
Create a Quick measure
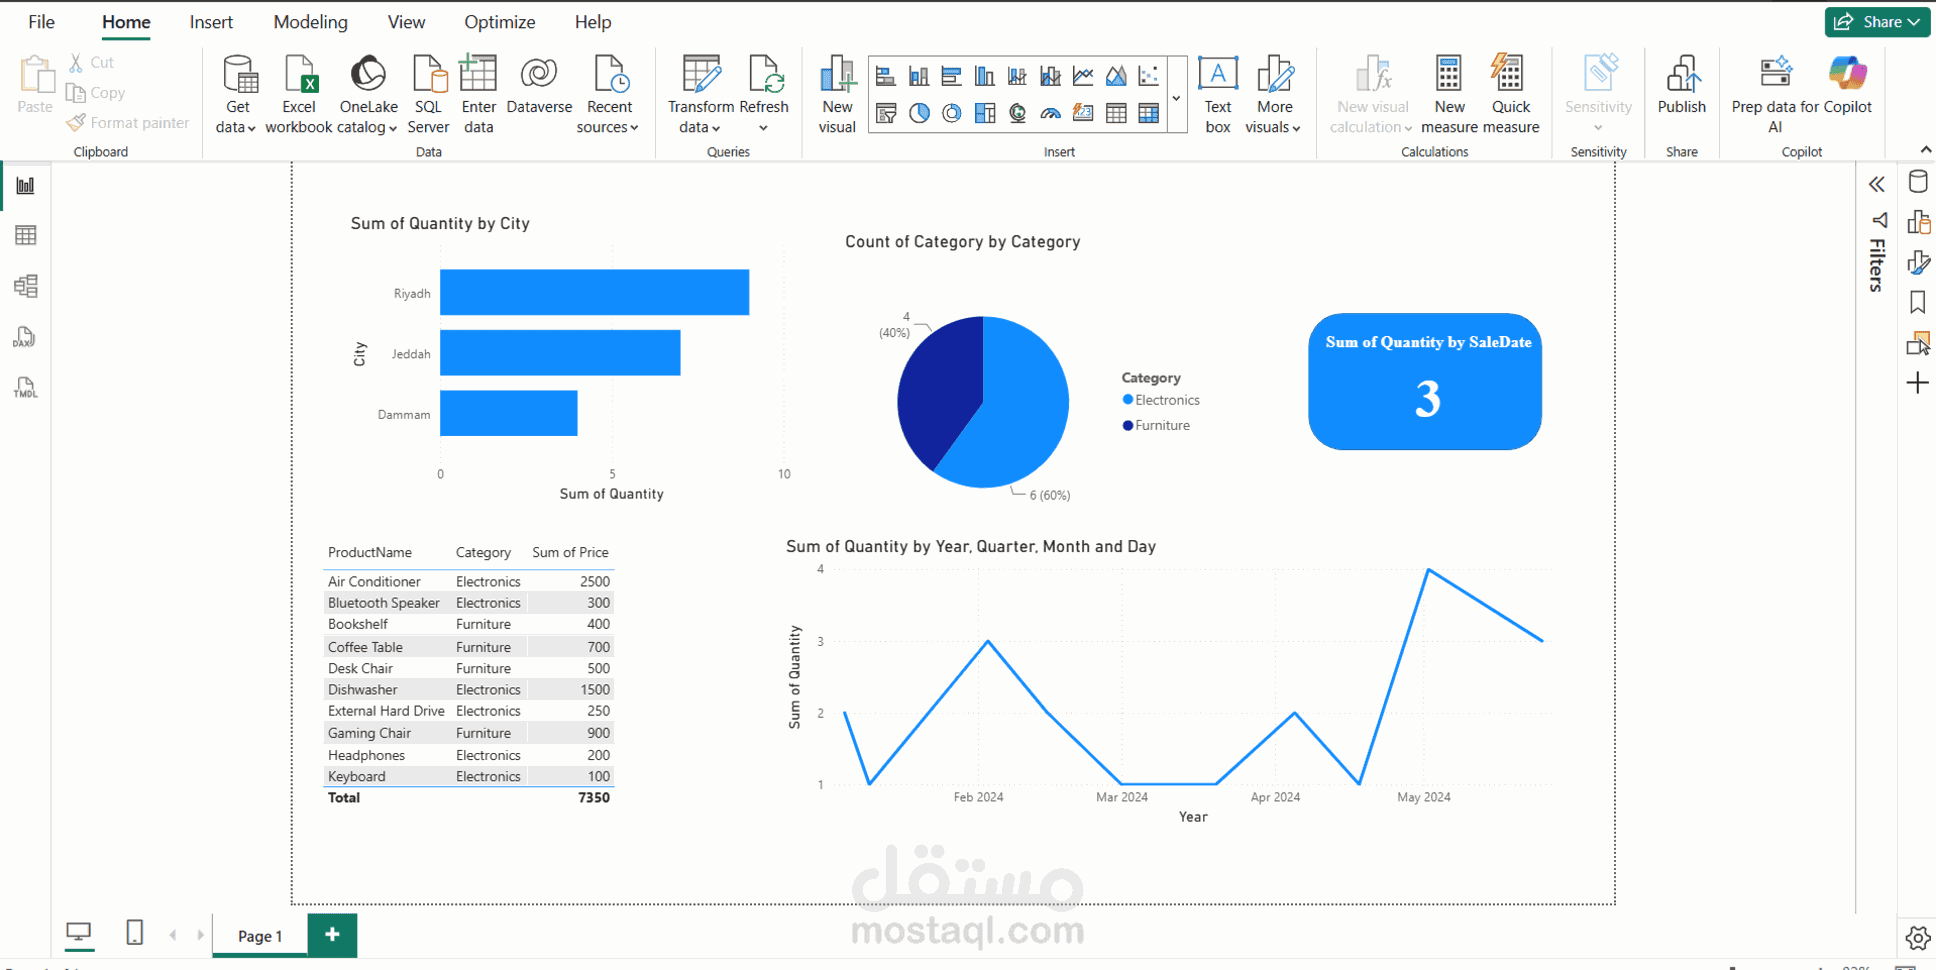coord(1510,95)
